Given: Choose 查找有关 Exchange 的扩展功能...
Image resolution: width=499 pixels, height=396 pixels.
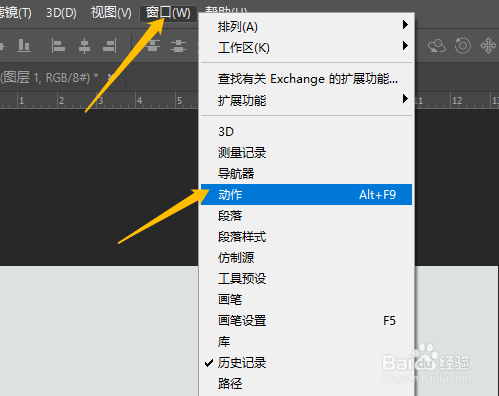Looking at the screenshot, I should coord(306,79).
